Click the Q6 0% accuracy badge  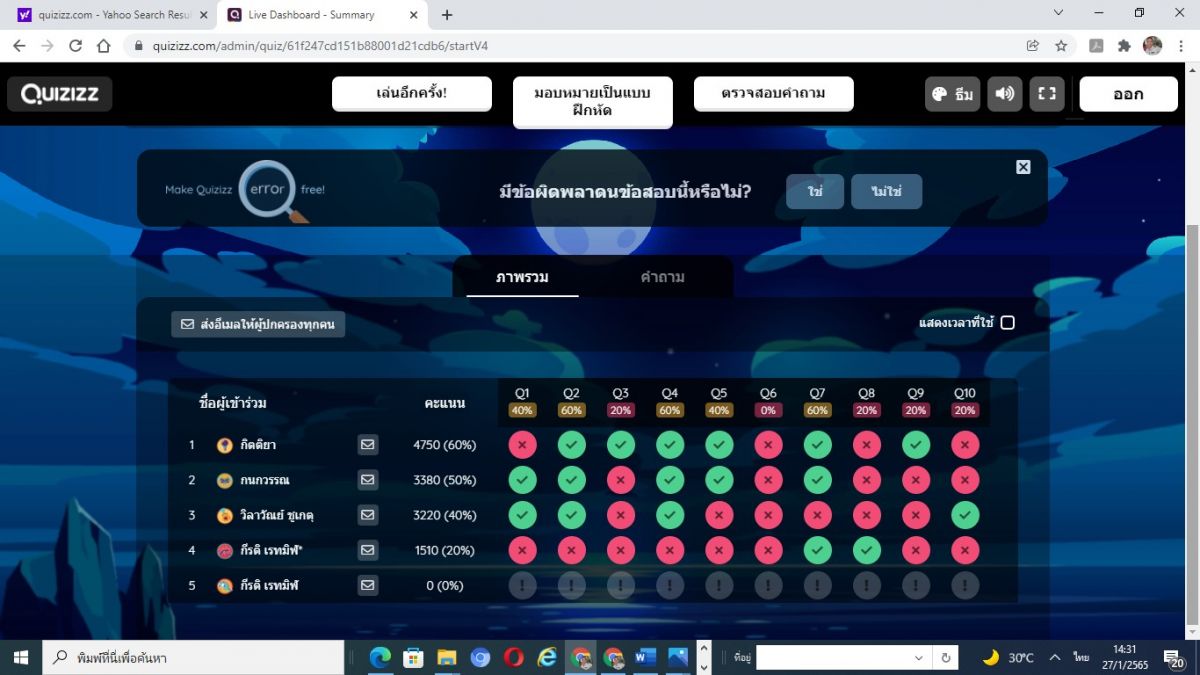(x=768, y=410)
